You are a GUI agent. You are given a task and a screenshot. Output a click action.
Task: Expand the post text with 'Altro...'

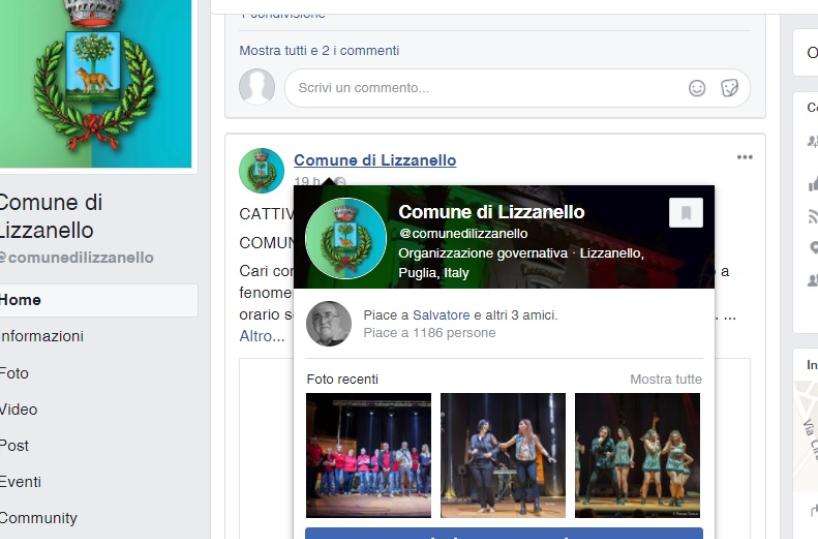tap(262, 336)
